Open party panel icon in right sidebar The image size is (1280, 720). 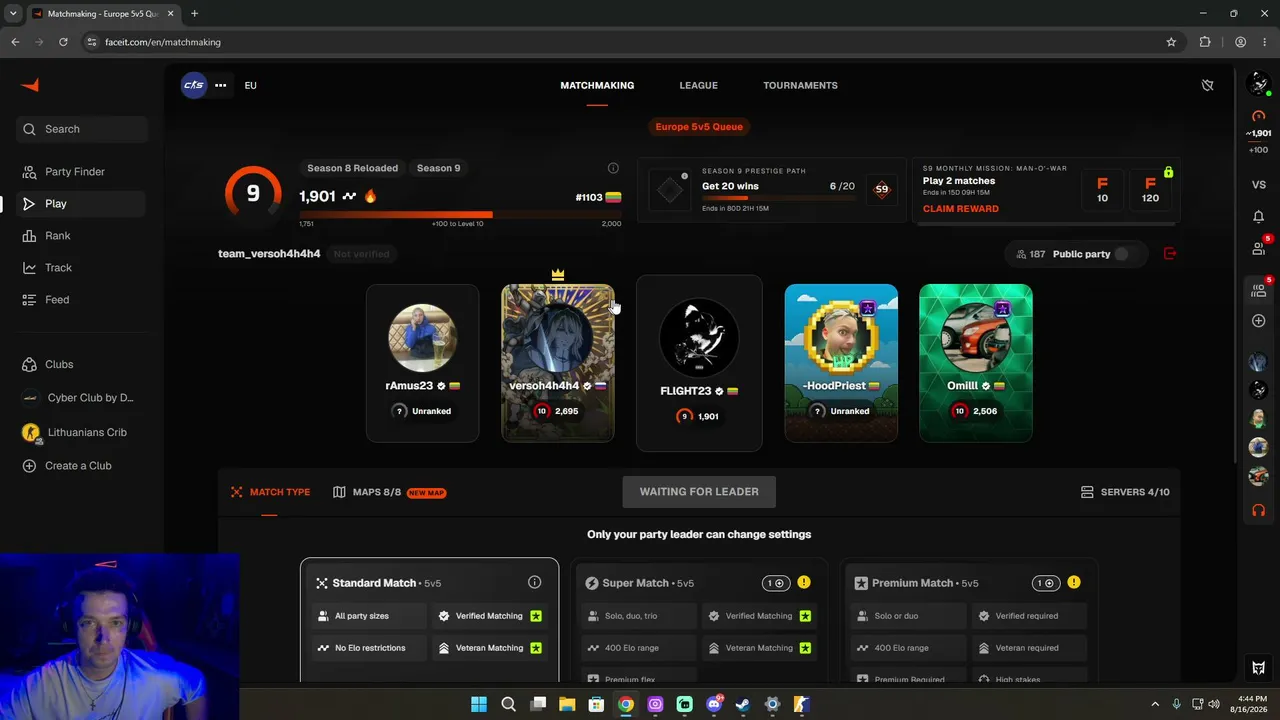click(x=1259, y=290)
